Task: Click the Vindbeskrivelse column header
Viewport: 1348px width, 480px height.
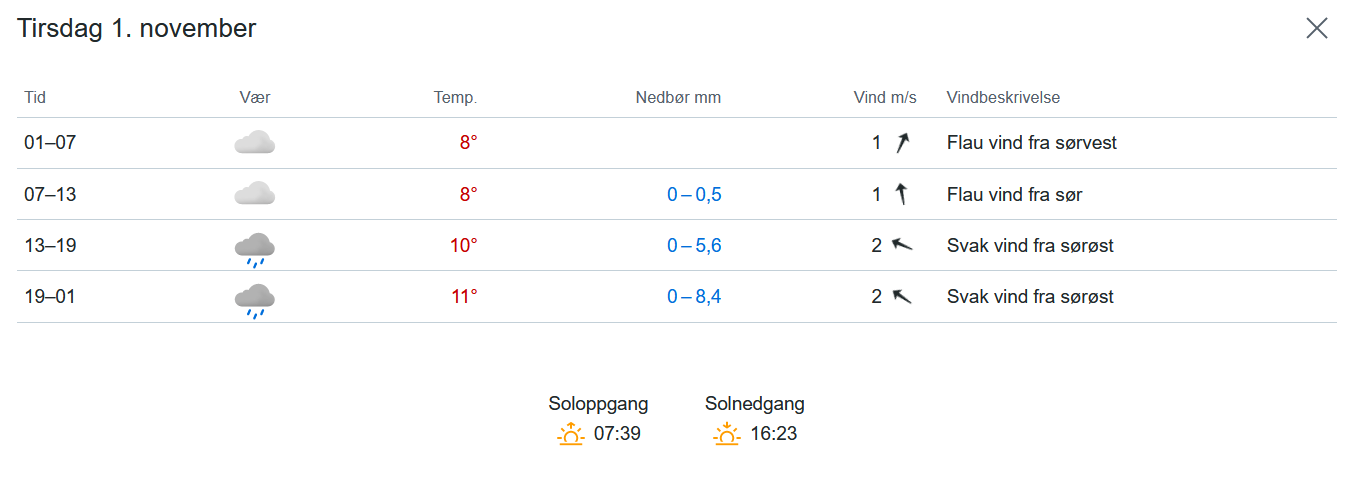Action: [1003, 98]
